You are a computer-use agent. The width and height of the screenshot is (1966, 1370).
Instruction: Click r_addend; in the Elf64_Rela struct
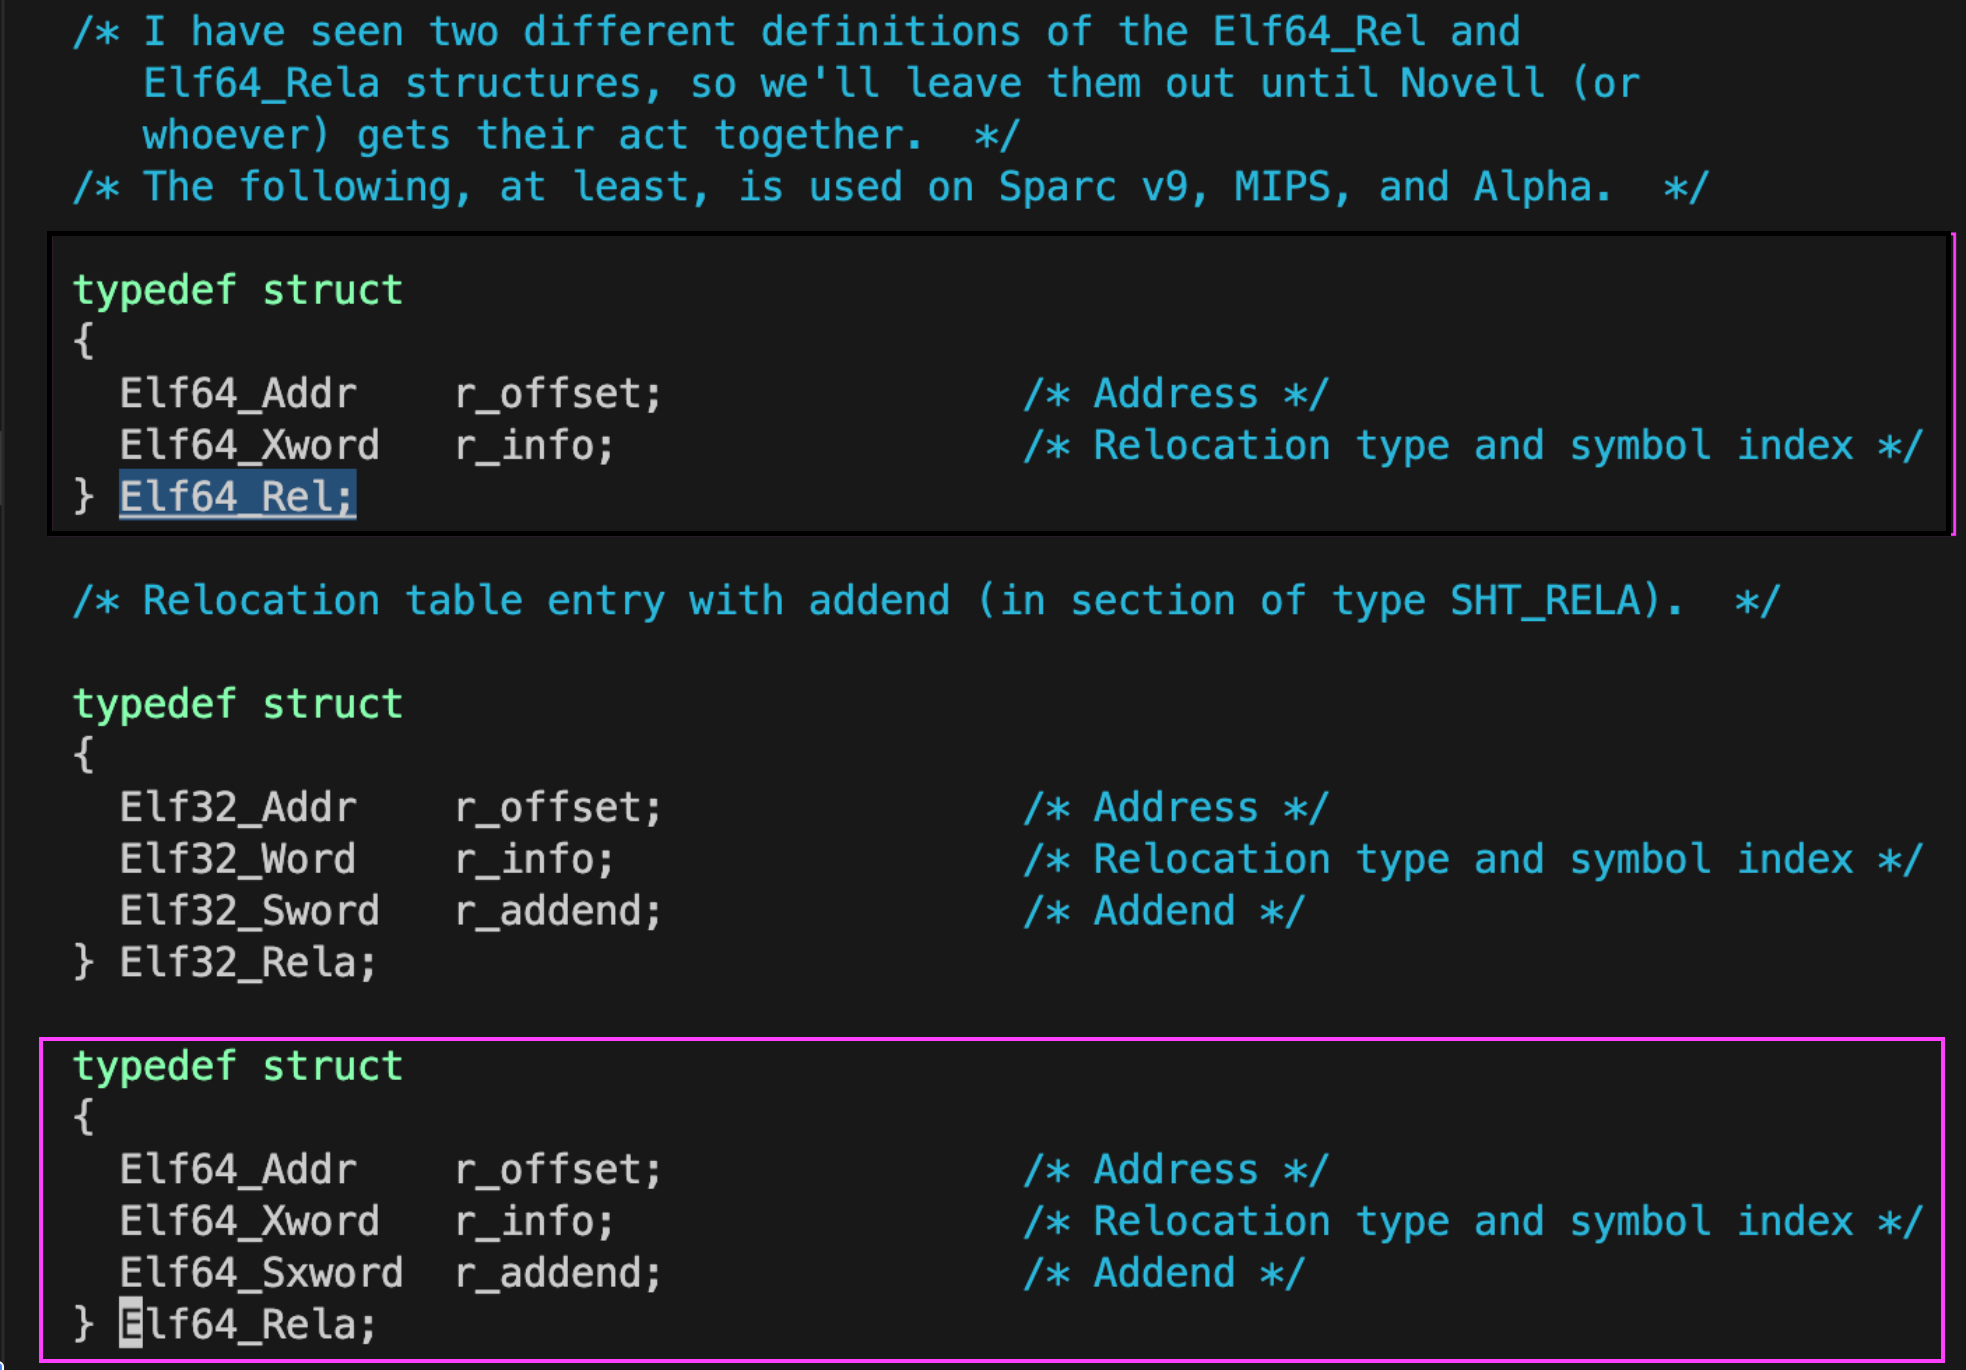[558, 1272]
